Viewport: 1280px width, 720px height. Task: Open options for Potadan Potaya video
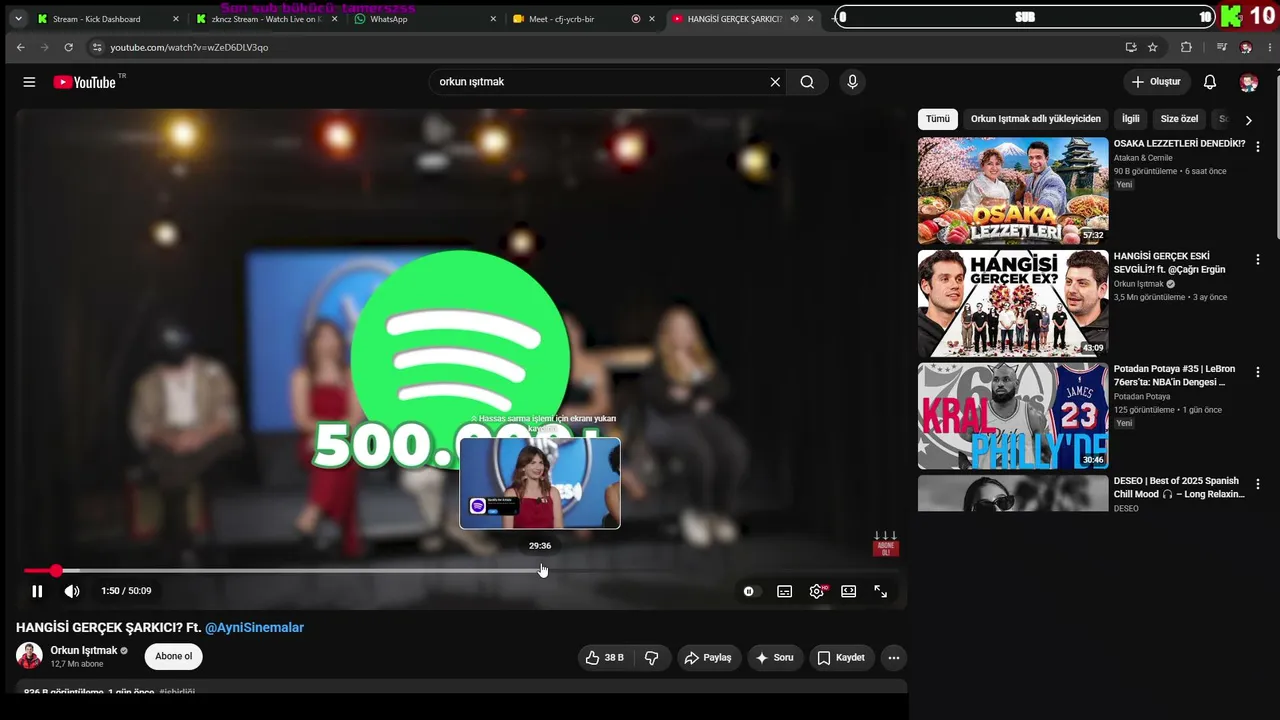[1258, 371]
